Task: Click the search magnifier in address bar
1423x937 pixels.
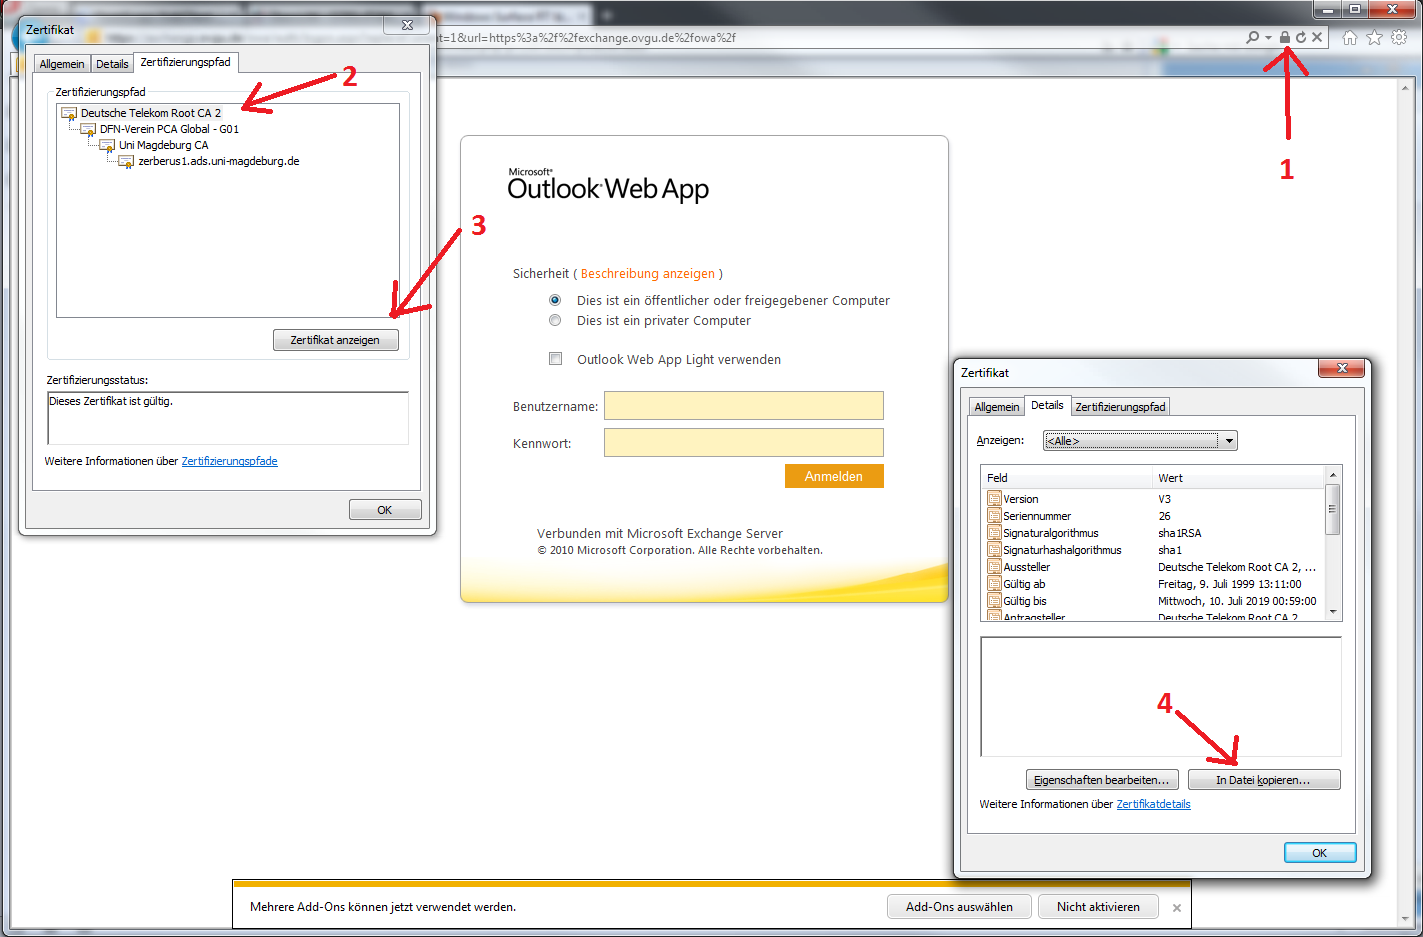Action: [x=1252, y=37]
